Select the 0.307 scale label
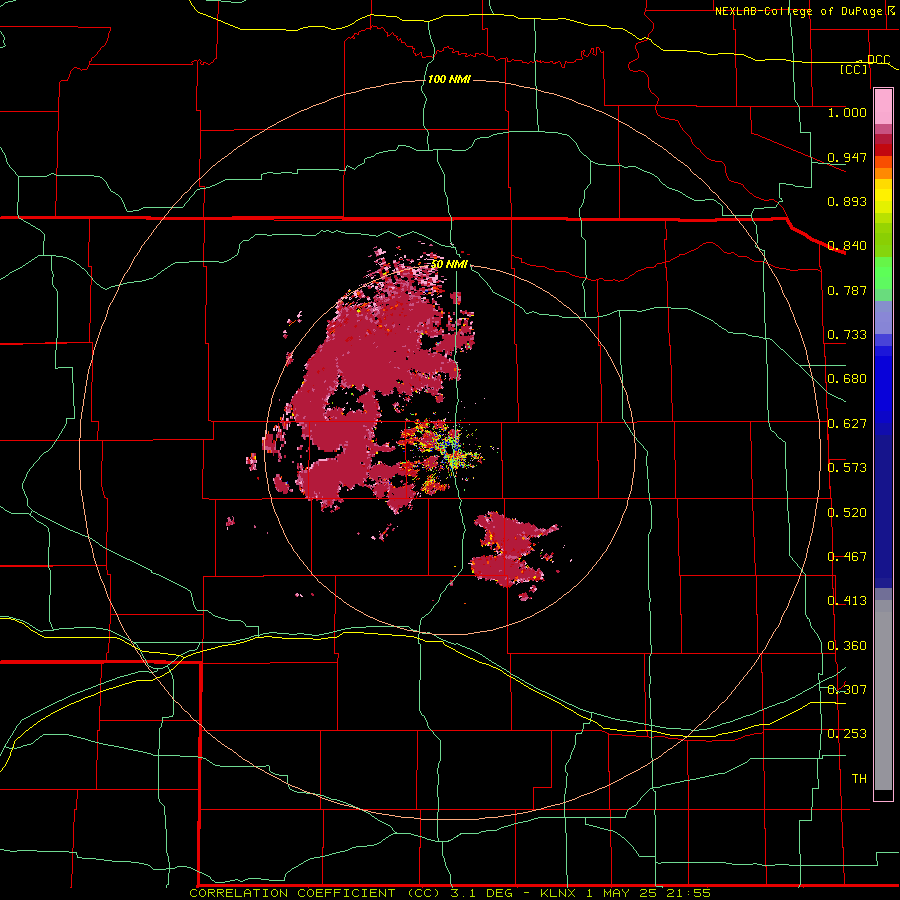The height and width of the screenshot is (900, 900). pos(847,690)
